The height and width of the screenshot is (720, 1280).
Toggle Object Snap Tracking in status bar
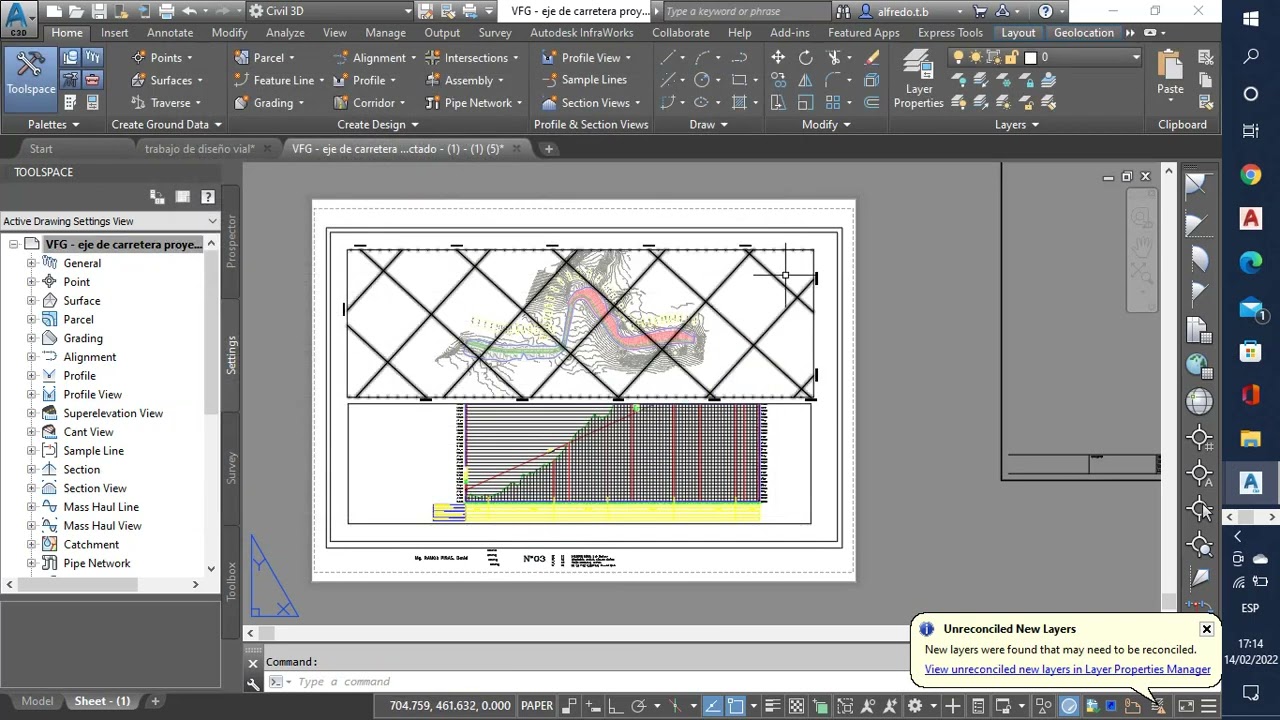tap(712, 706)
